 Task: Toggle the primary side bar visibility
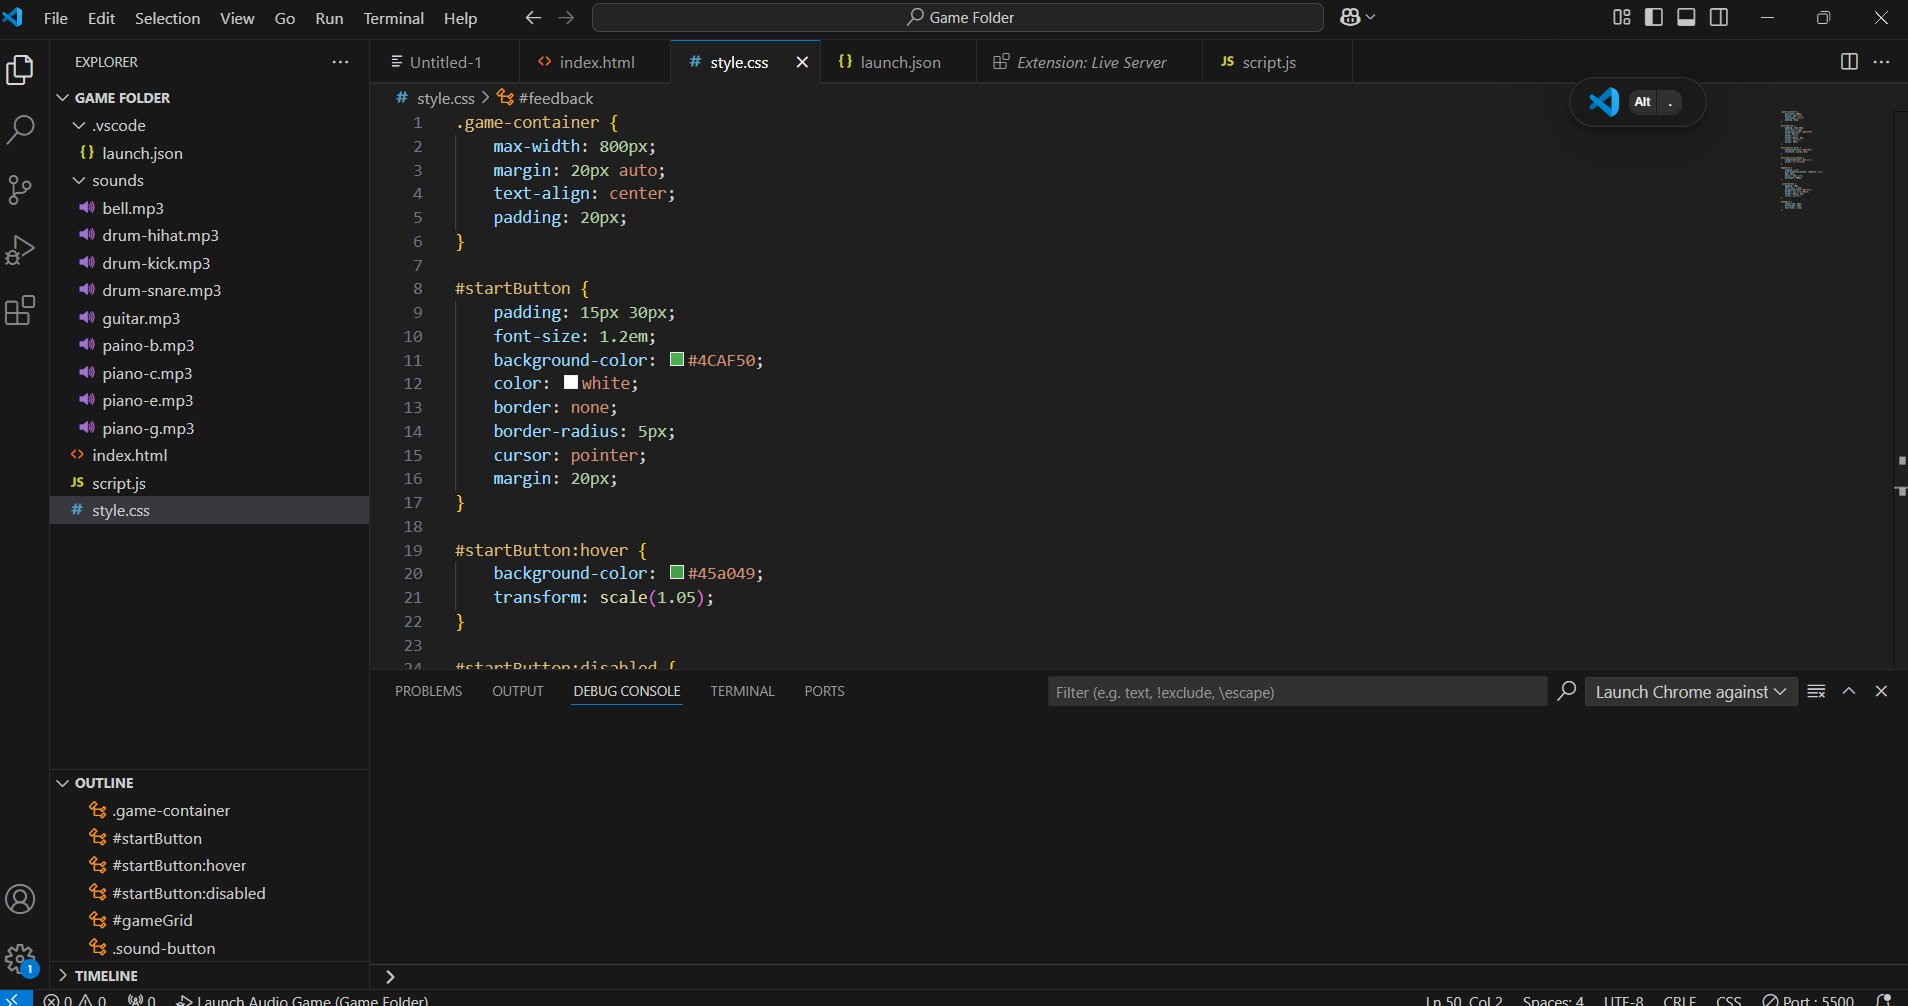coord(1654,18)
